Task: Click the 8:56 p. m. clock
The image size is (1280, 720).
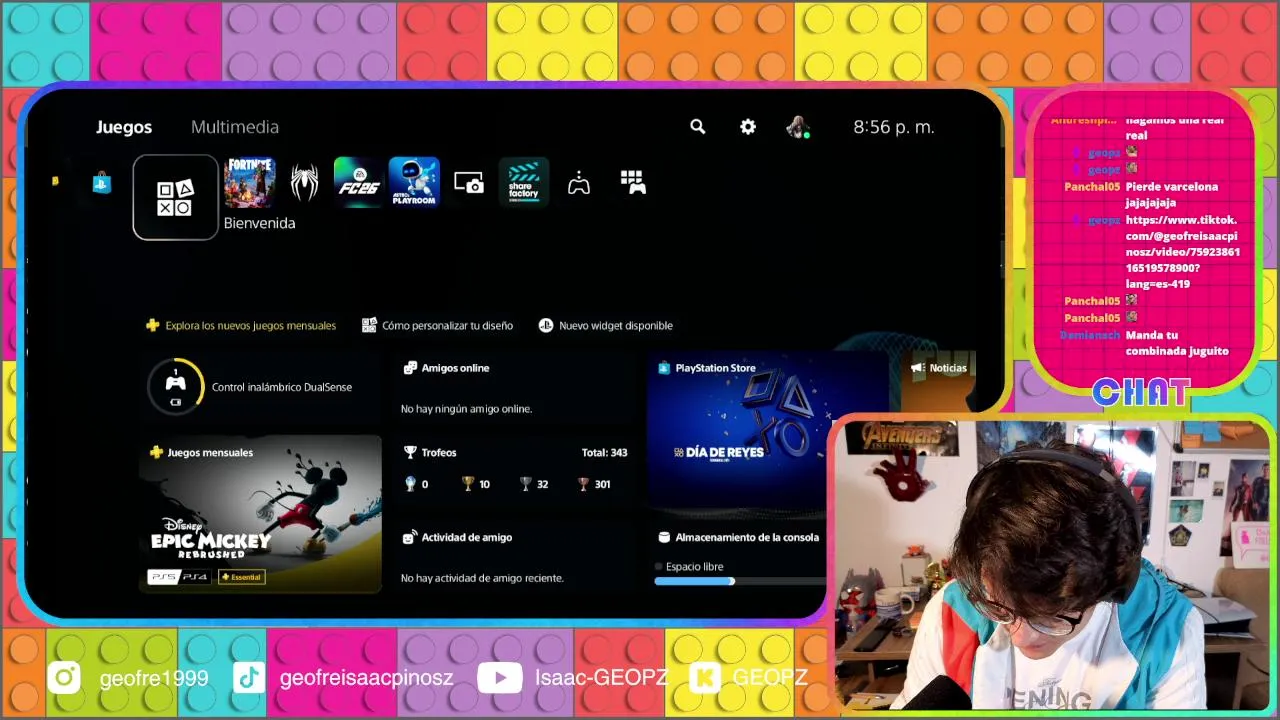Action: (x=894, y=127)
